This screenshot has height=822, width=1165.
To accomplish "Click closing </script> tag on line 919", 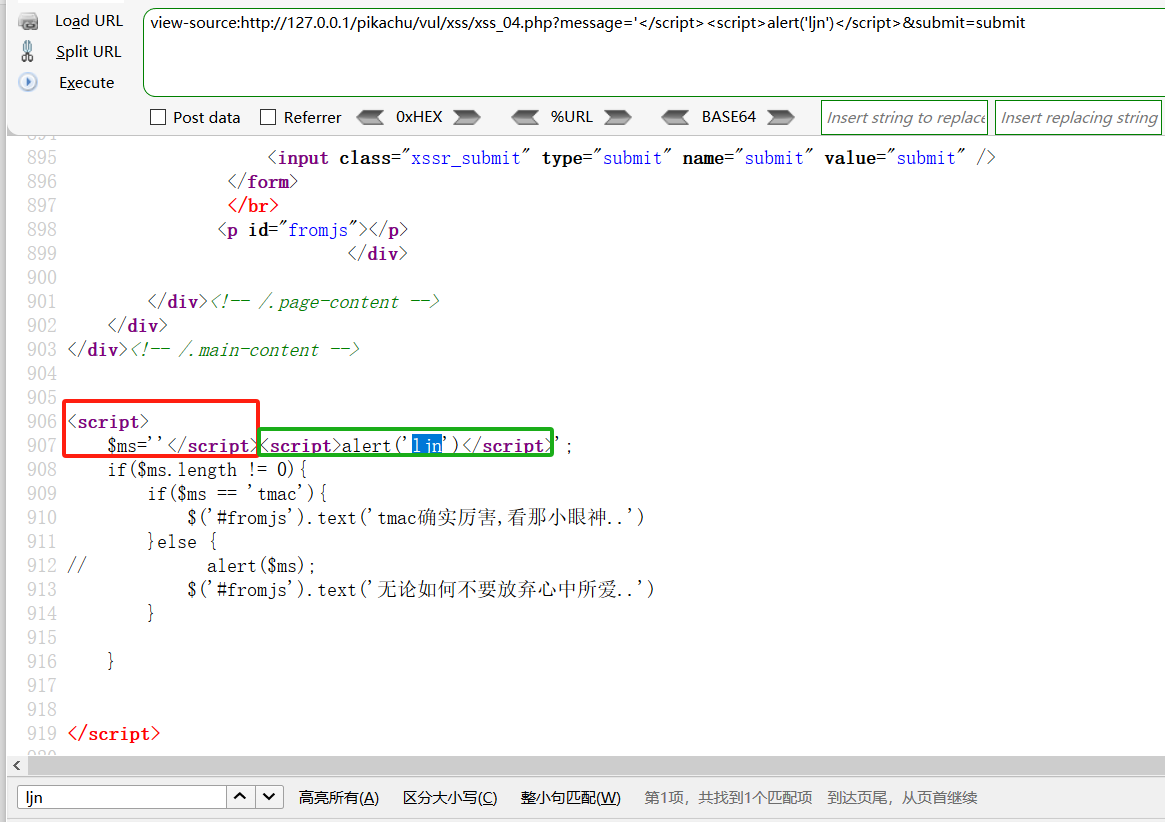I will 114,734.
